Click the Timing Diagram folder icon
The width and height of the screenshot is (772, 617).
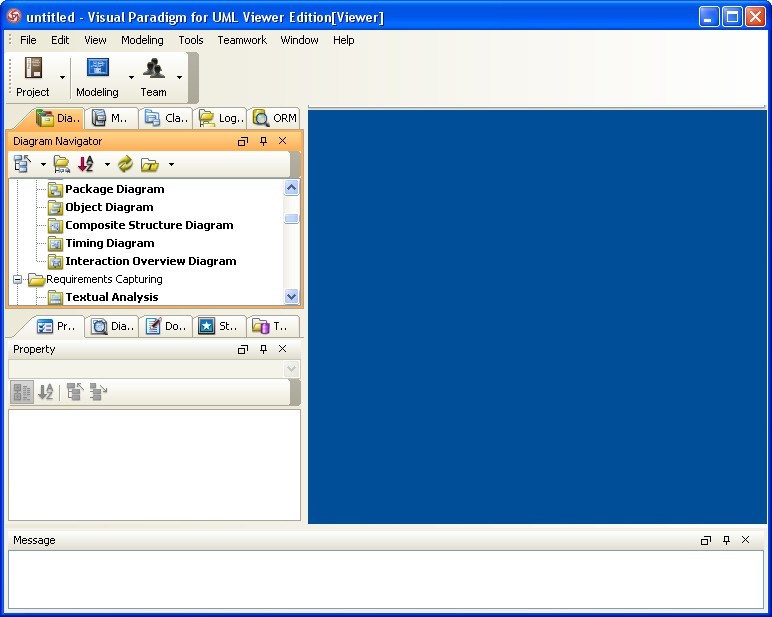pos(55,243)
